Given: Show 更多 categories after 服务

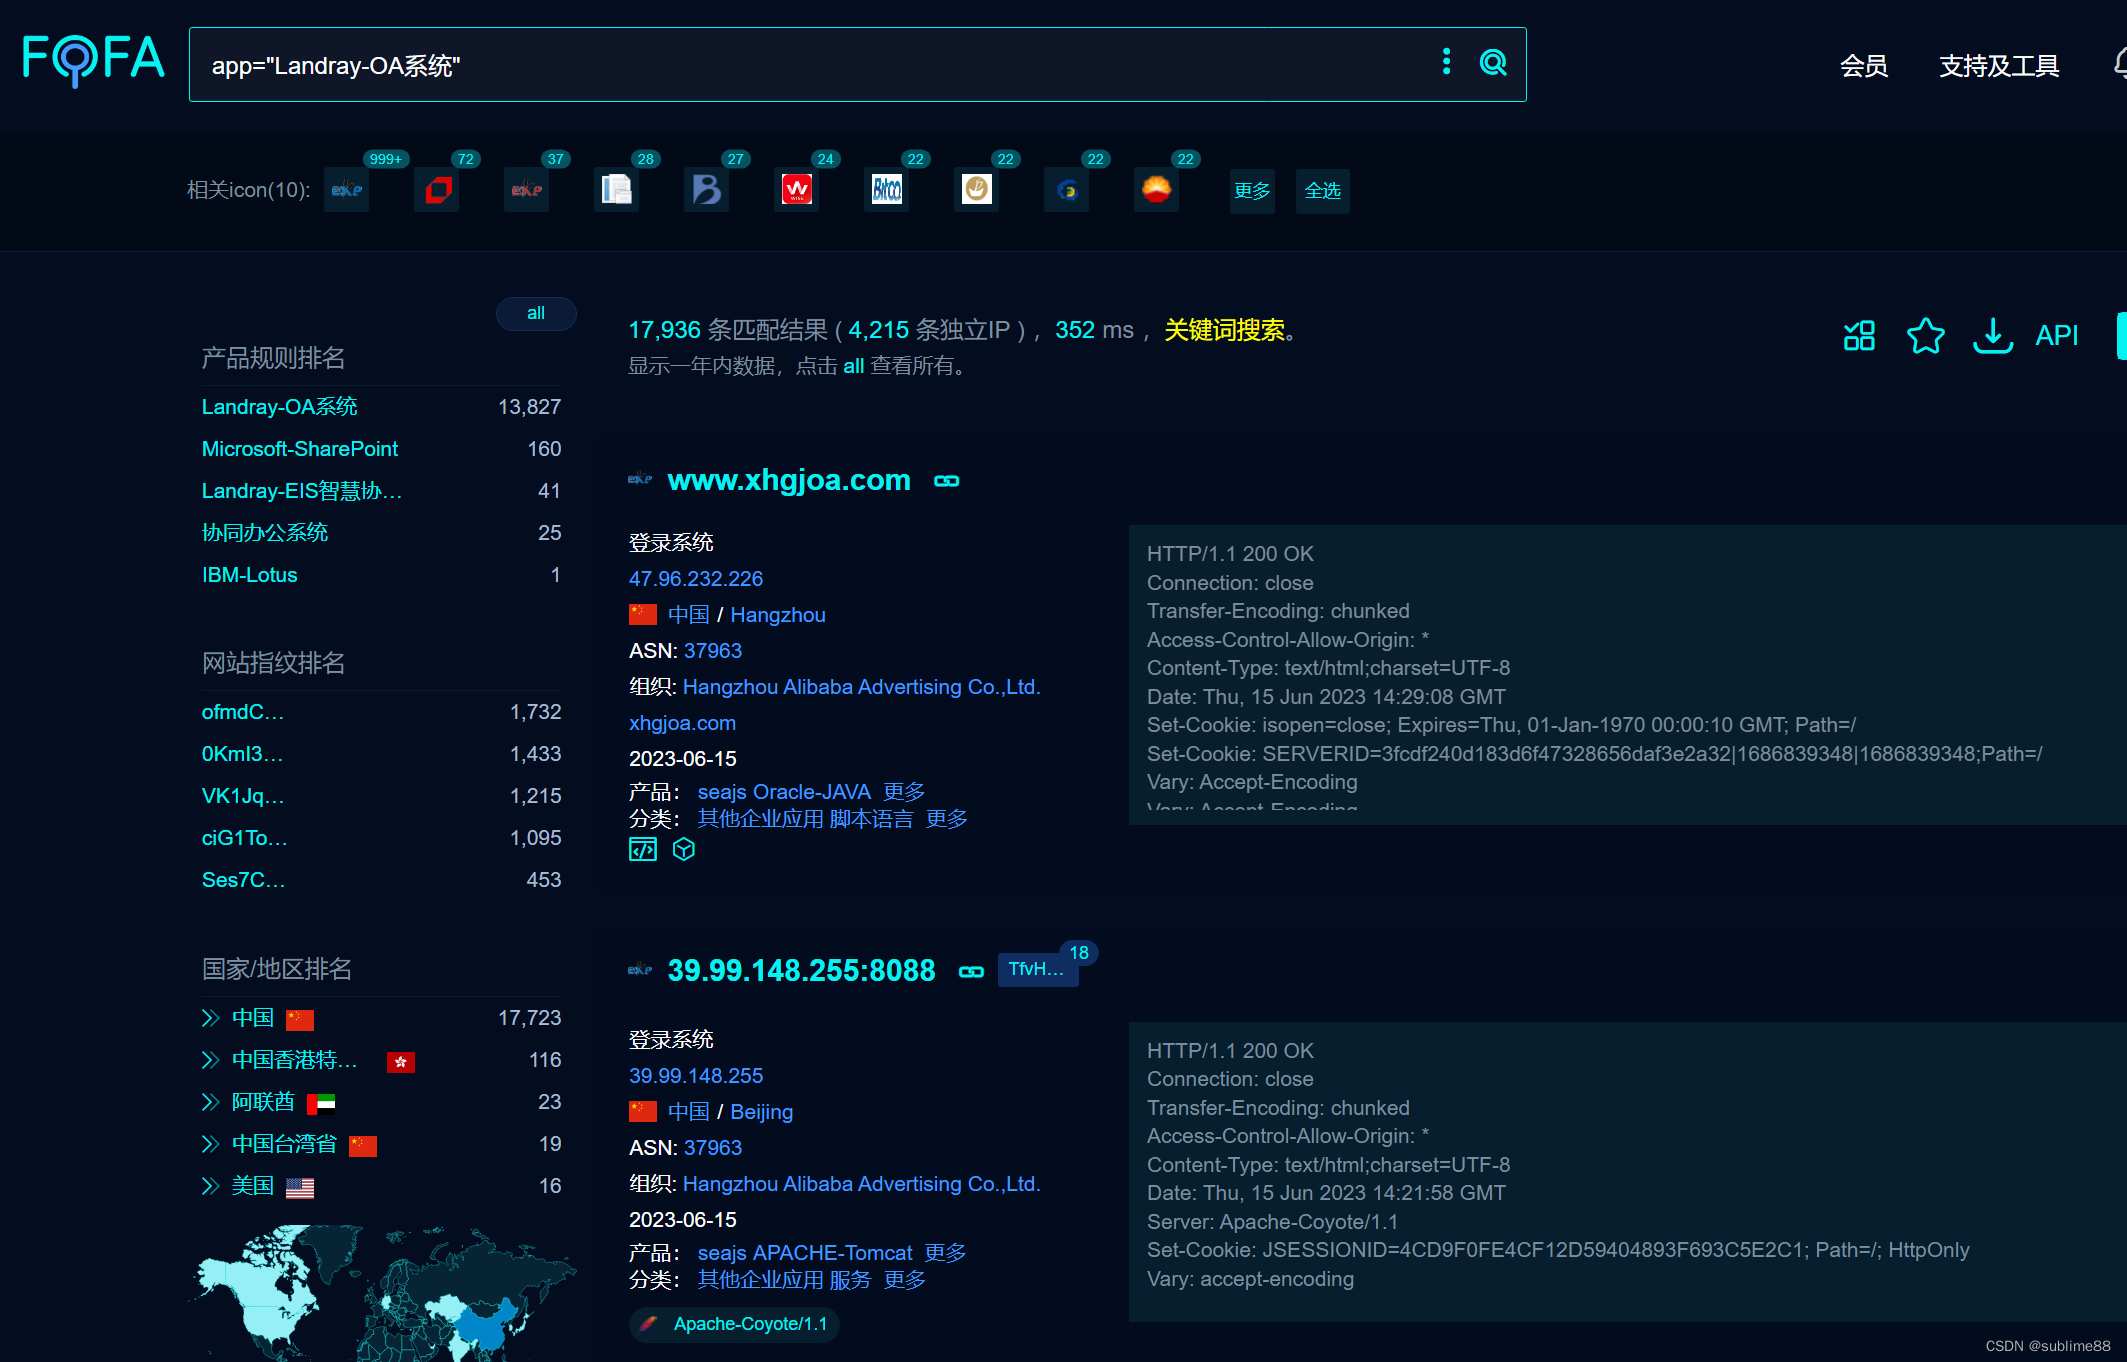Looking at the screenshot, I should [x=904, y=1280].
